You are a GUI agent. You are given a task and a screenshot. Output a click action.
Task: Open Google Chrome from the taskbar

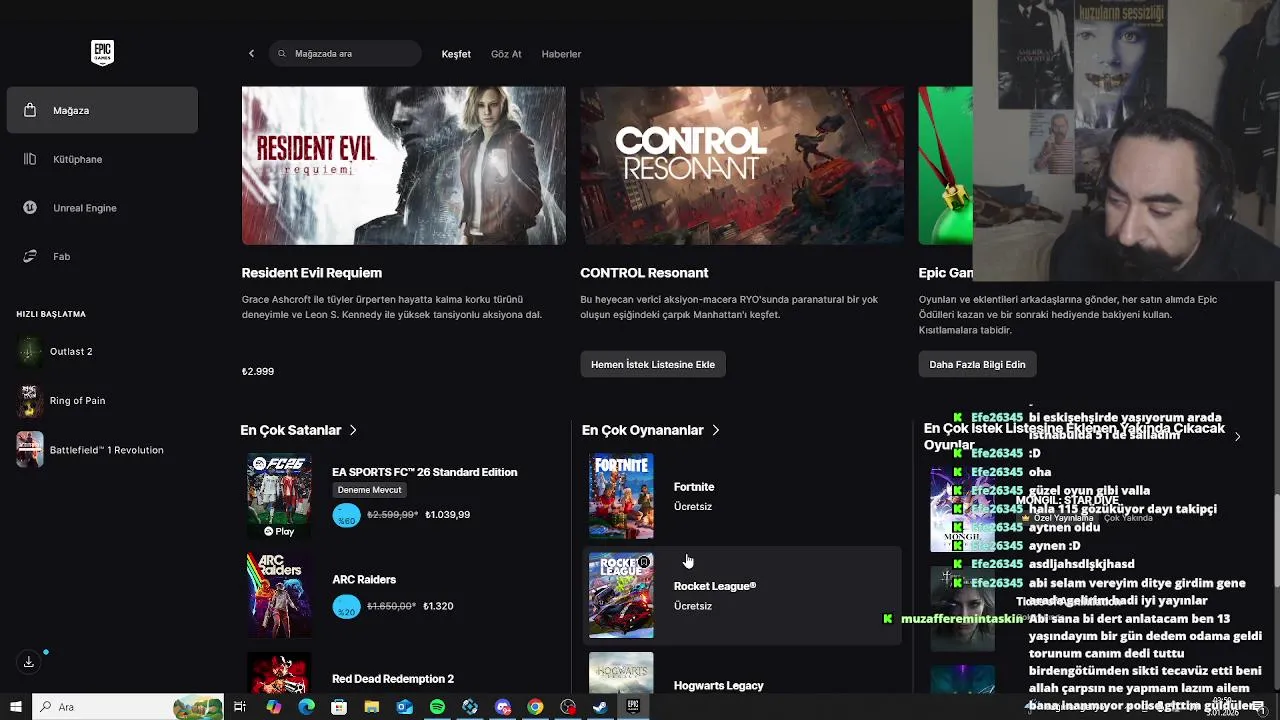coord(535,707)
